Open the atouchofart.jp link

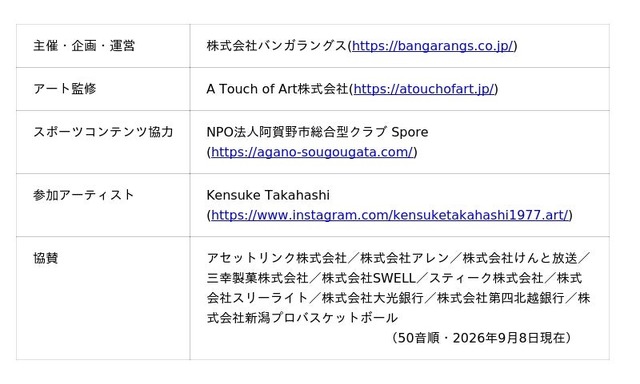pos(424,89)
